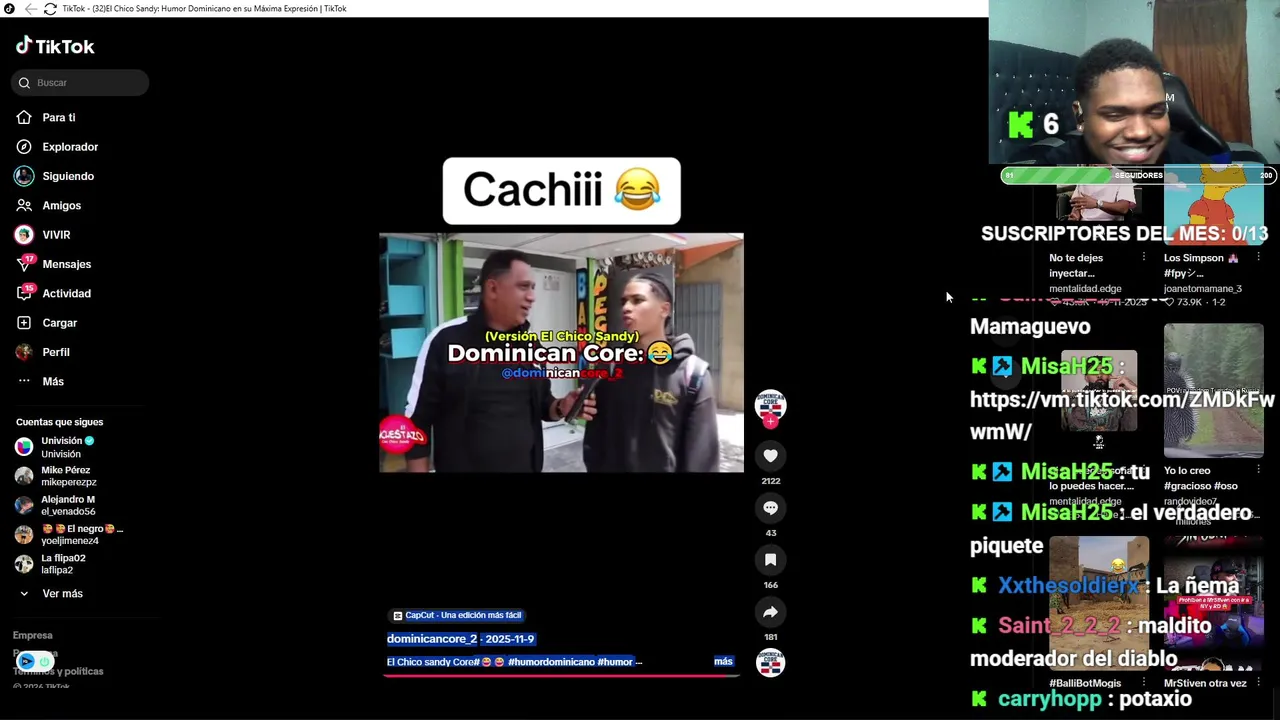Open the Univisión followed account
Viewport: 1280px width, 720px height.
point(70,447)
